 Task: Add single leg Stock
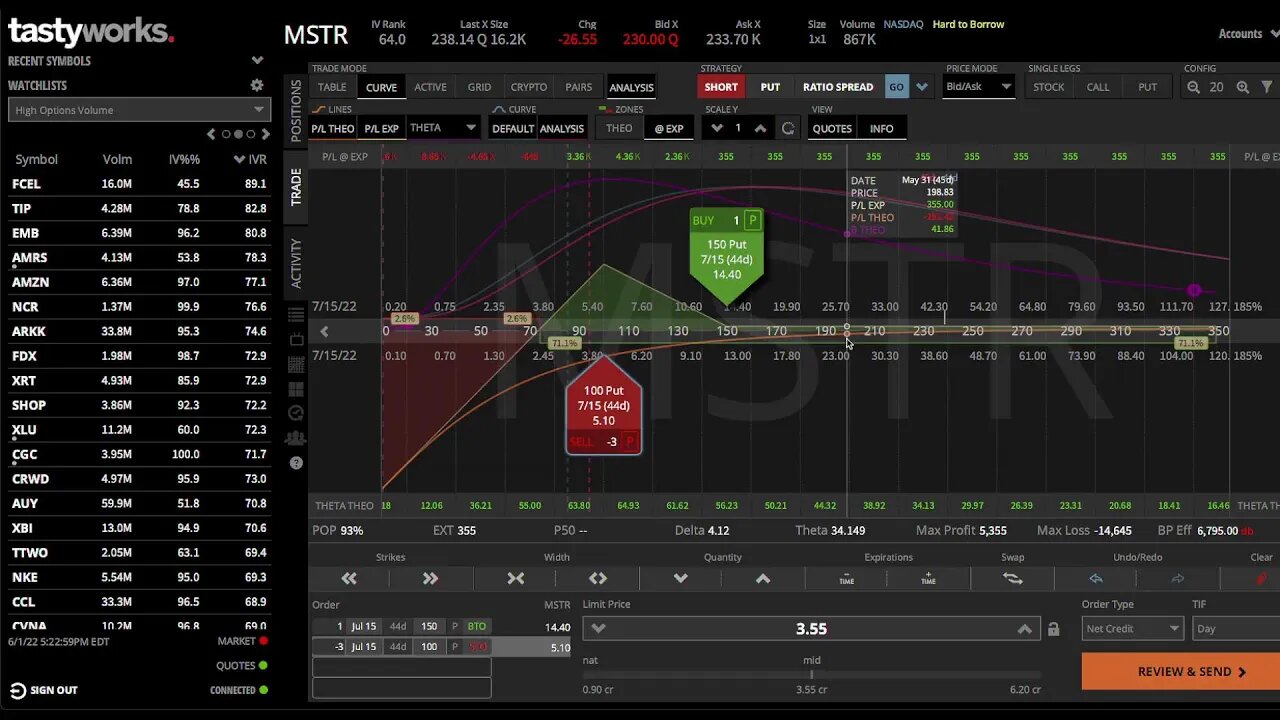click(x=1049, y=87)
